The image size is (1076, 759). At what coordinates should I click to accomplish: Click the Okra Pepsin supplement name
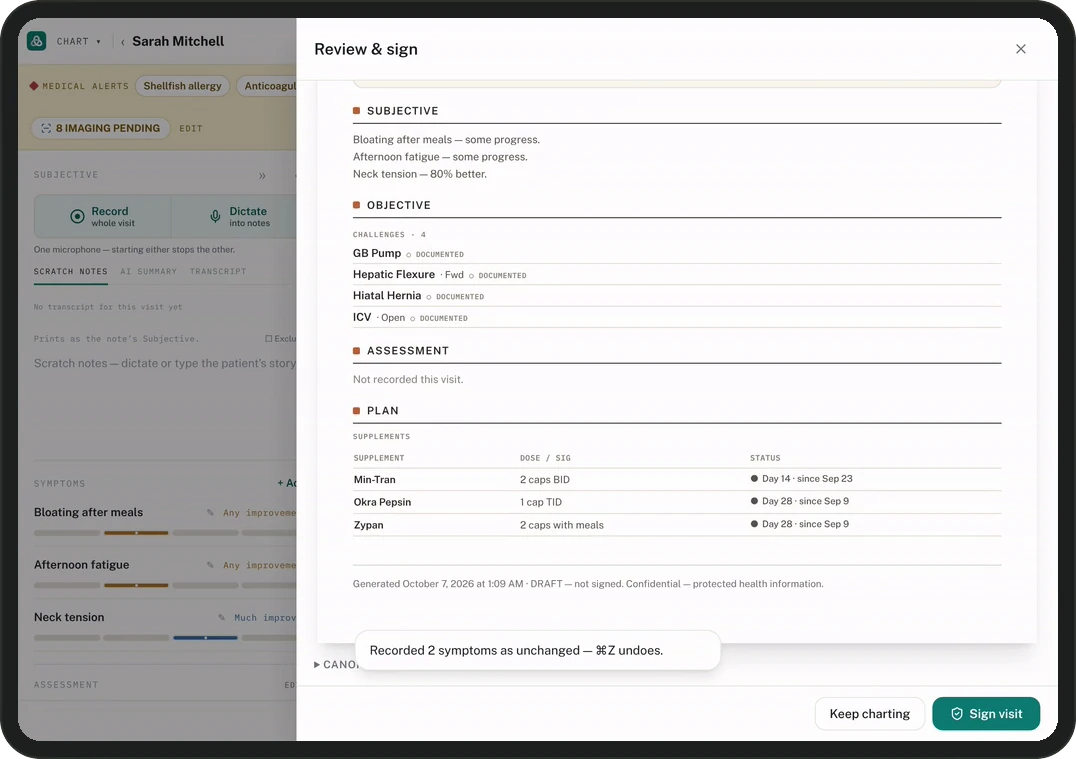382,502
